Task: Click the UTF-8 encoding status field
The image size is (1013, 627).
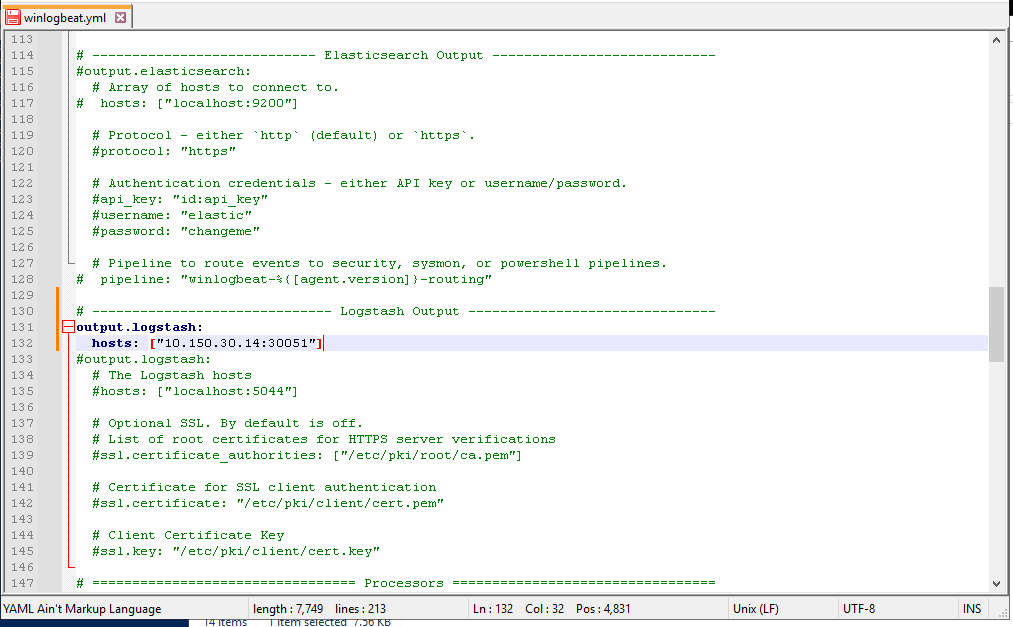Action: pos(859,609)
